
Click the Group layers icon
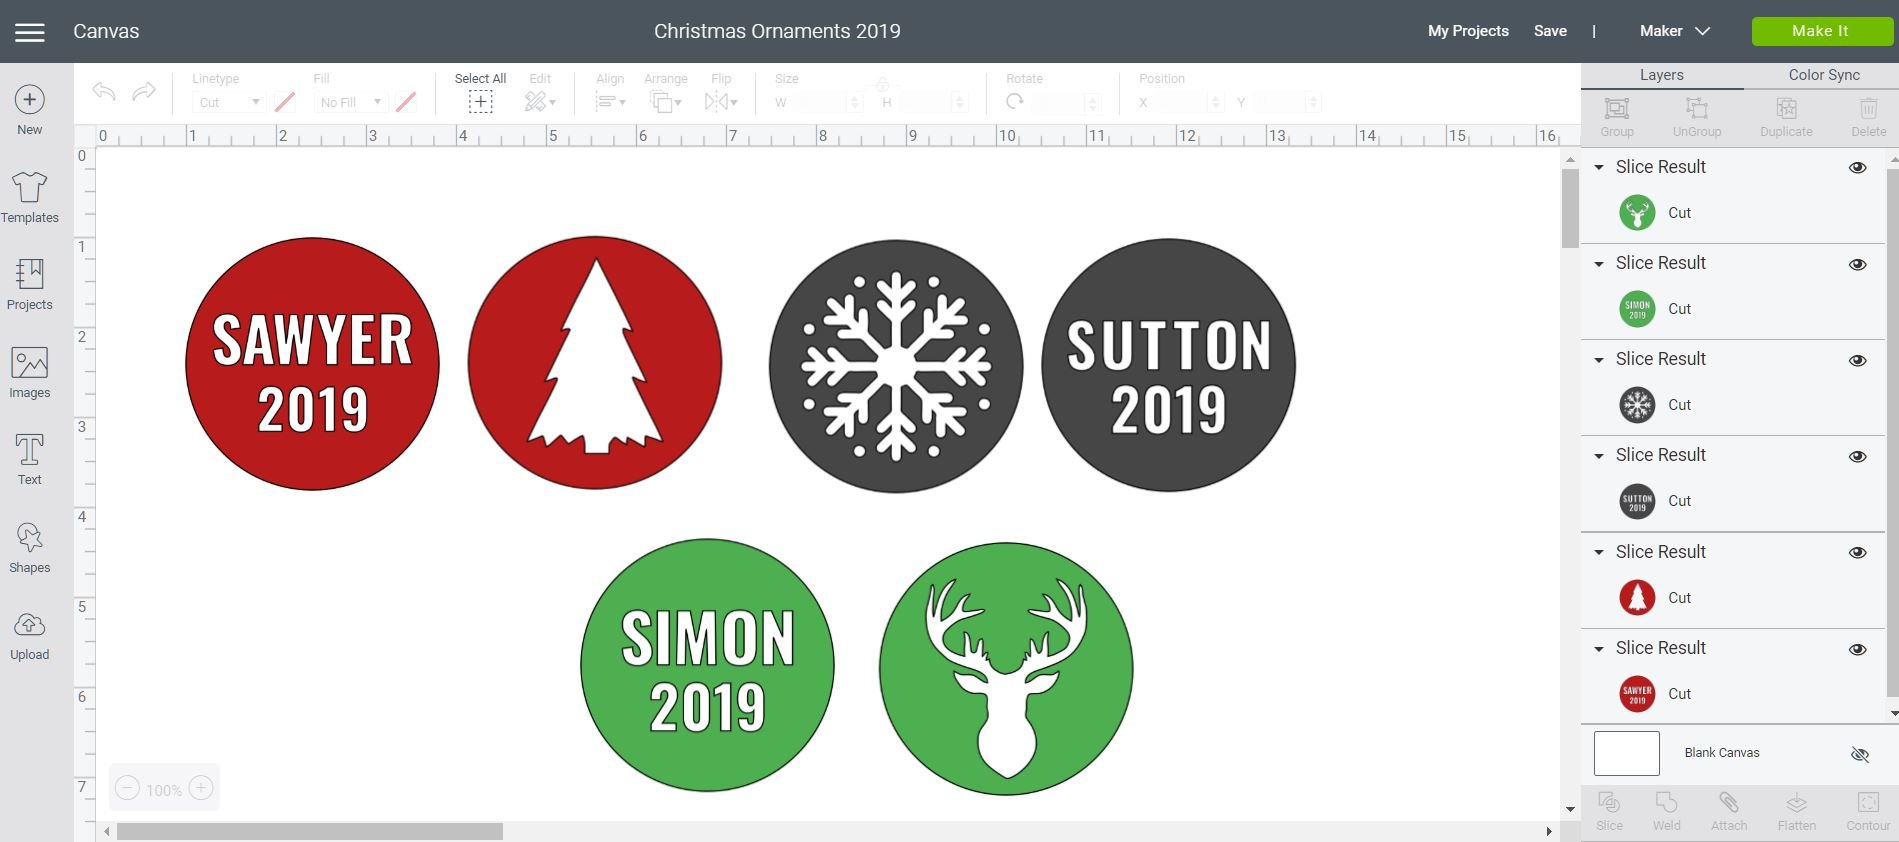click(x=1617, y=108)
